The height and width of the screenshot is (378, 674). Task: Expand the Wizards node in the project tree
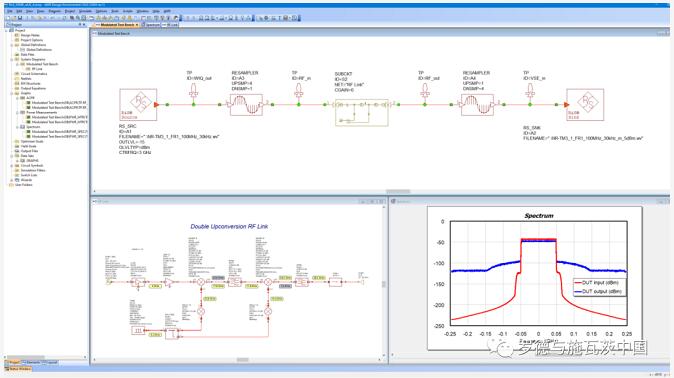12,180
